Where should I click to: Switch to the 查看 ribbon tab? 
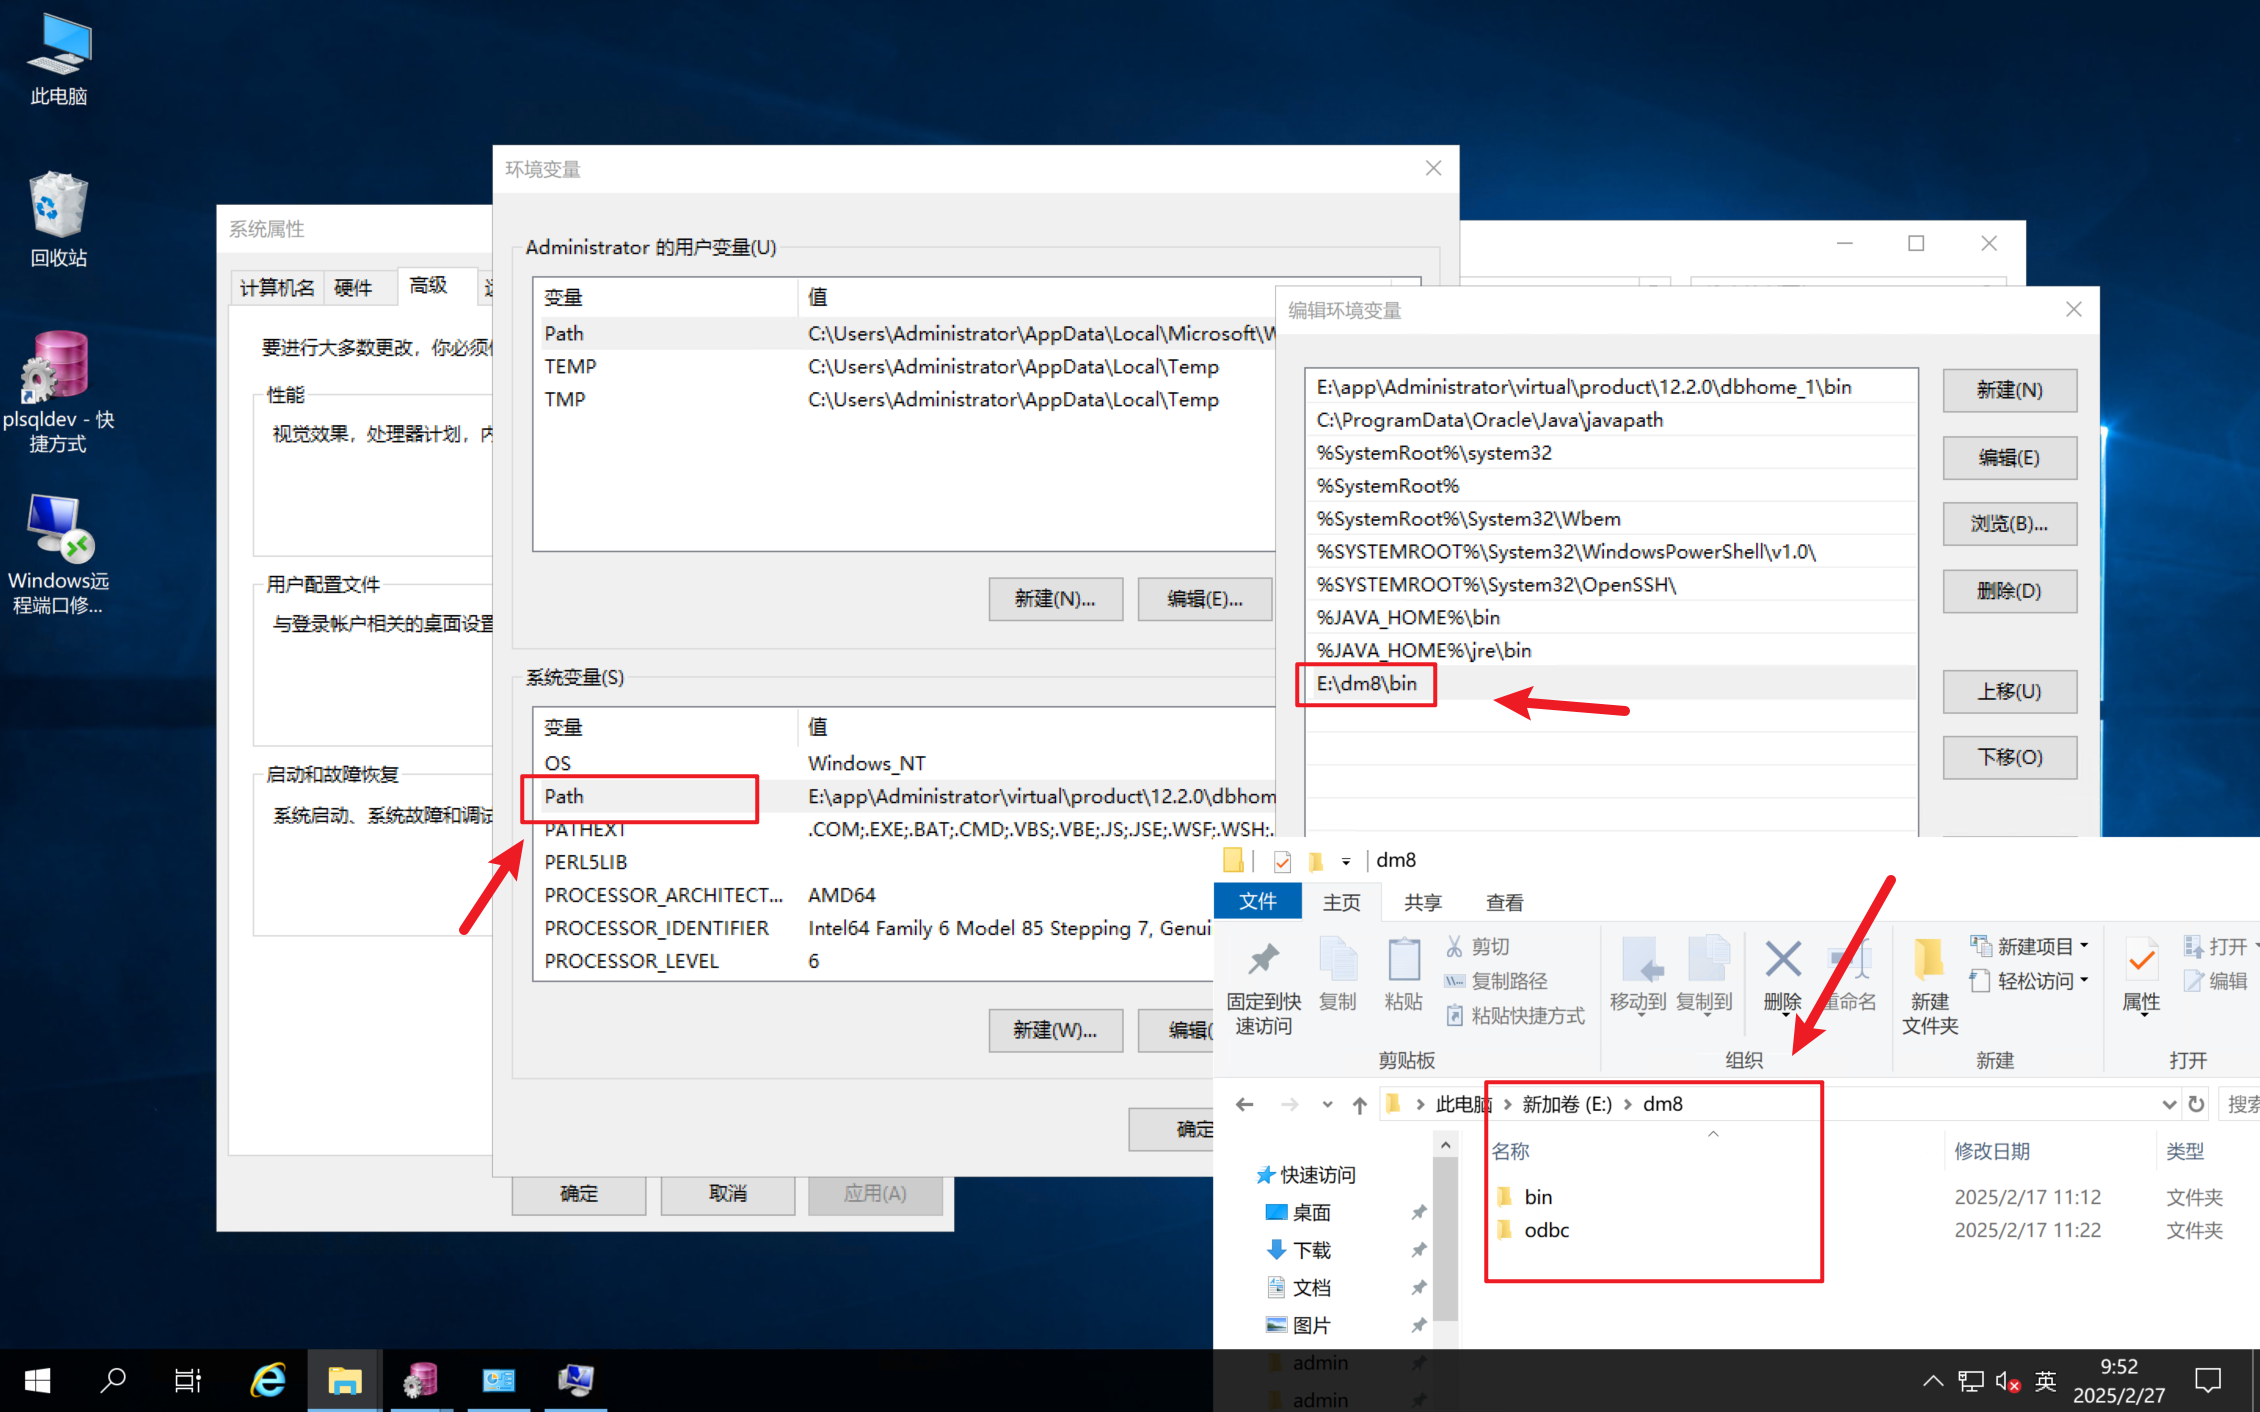1504,902
